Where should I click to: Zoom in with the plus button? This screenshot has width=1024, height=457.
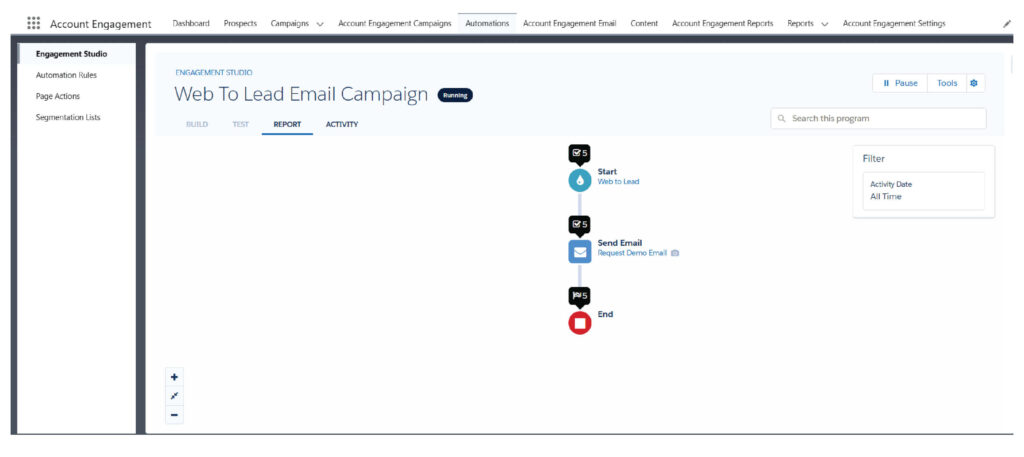(x=174, y=377)
